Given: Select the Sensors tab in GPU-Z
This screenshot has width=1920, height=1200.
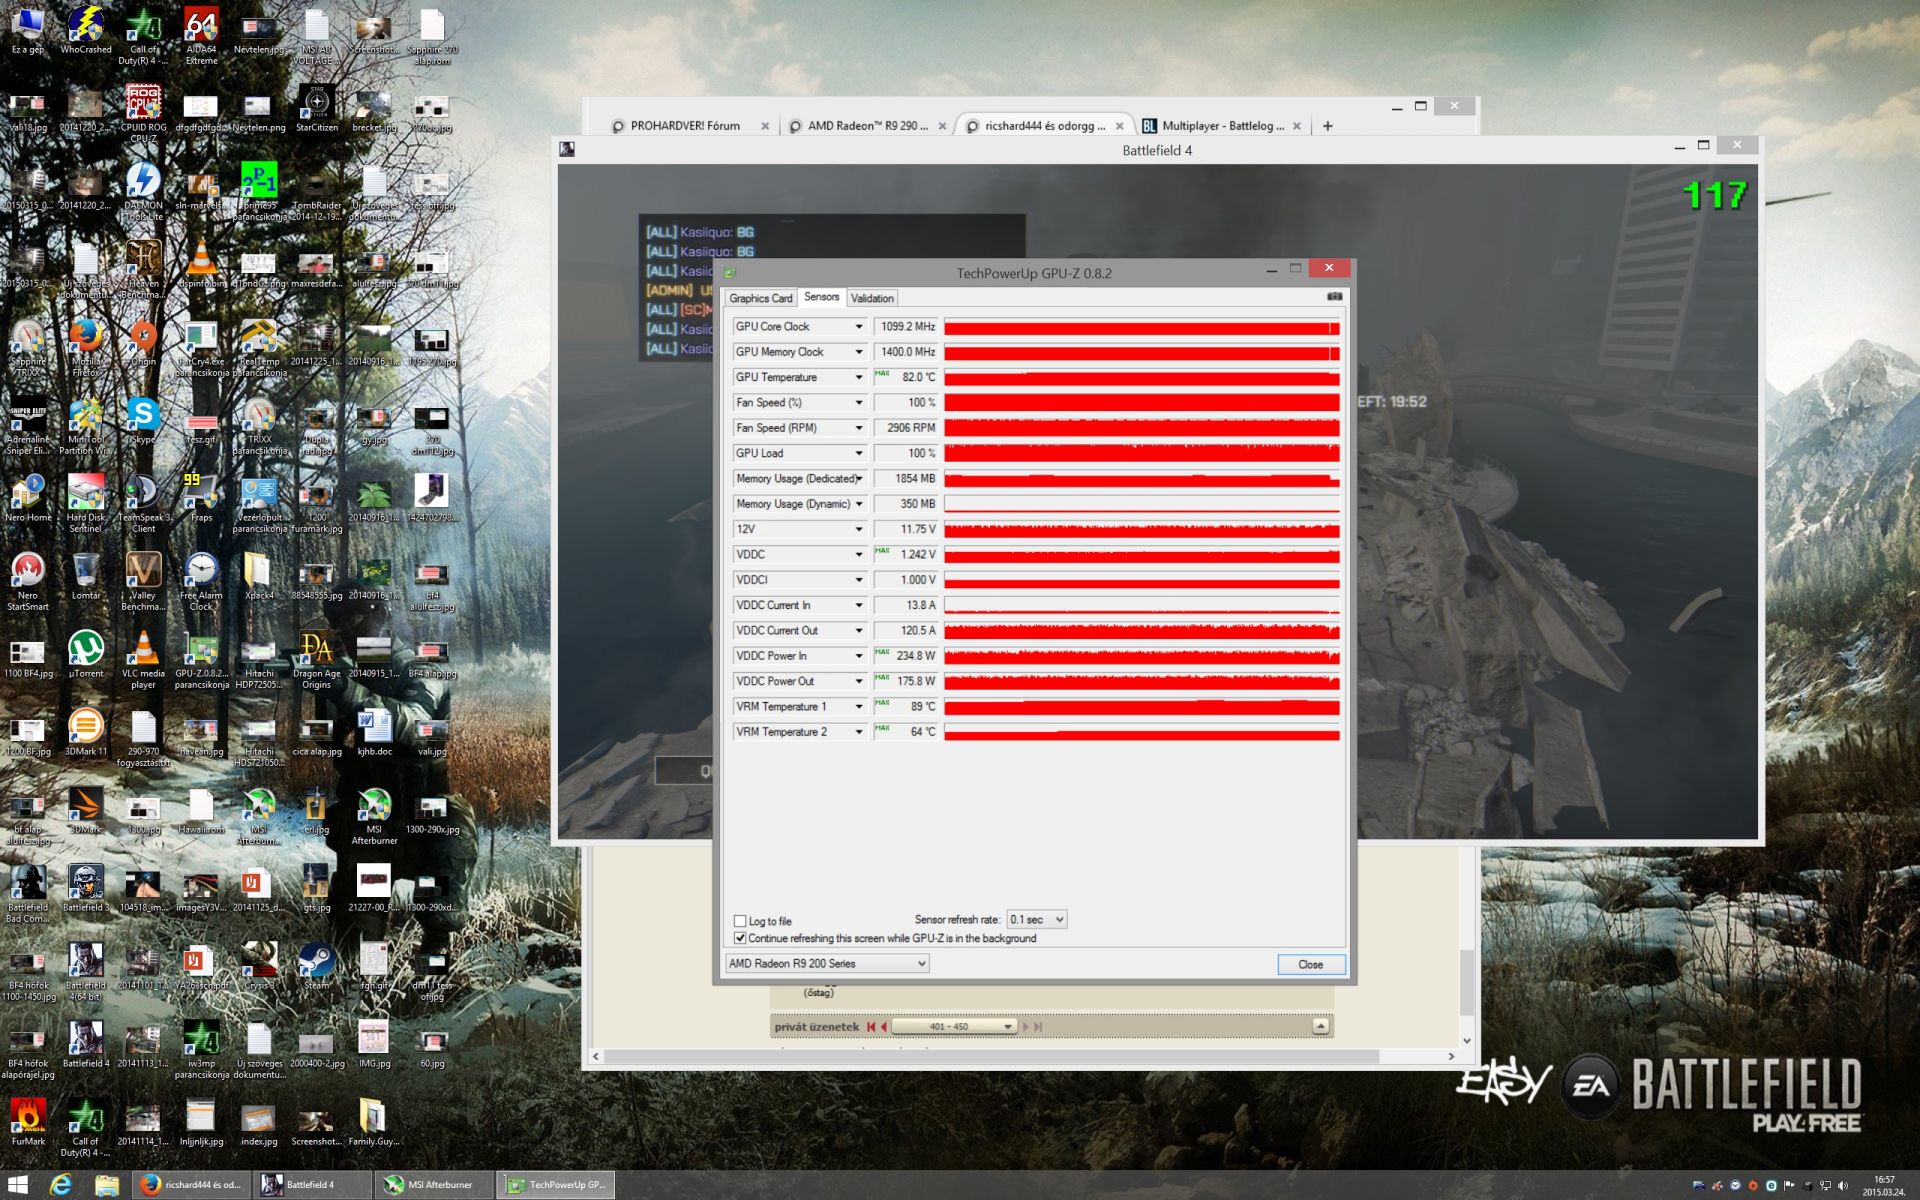Looking at the screenshot, I should 822,297.
